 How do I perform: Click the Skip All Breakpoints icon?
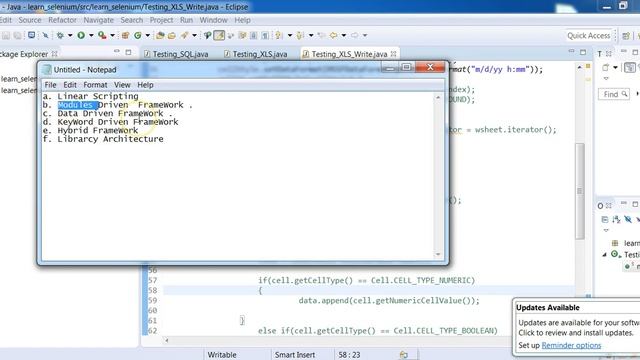coord(45,36)
